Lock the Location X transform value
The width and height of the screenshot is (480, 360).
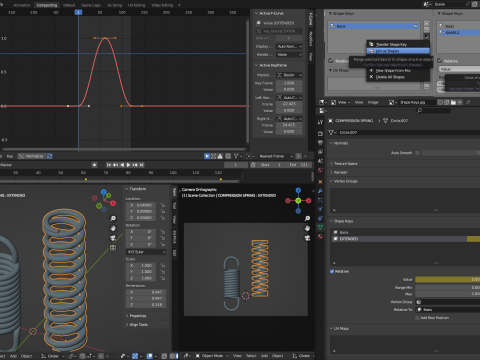[x=162, y=205]
